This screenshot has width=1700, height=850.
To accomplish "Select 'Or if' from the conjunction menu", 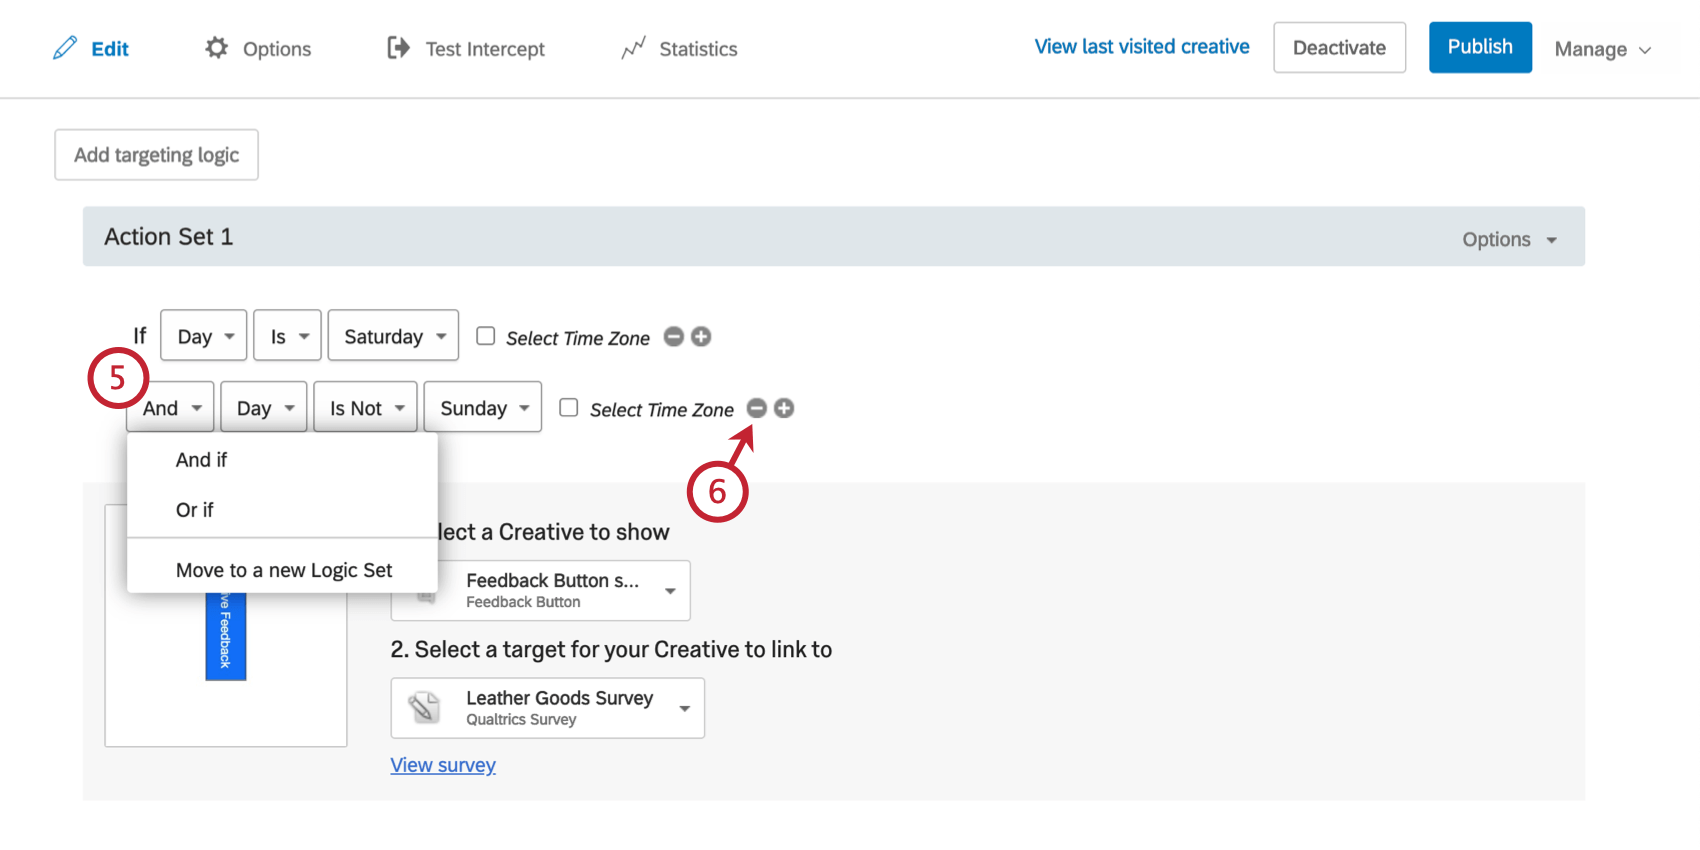I will coord(195,510).
